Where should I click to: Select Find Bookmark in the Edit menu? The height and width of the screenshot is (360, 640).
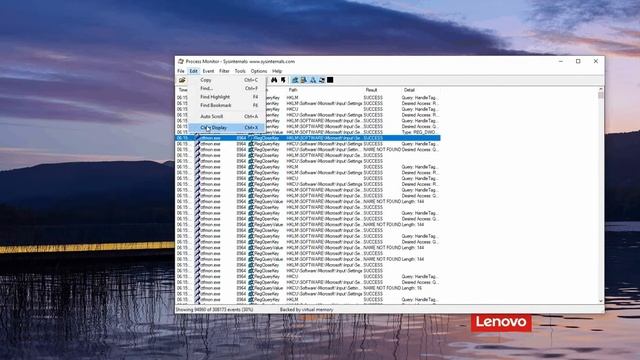[x=227, y=105]
